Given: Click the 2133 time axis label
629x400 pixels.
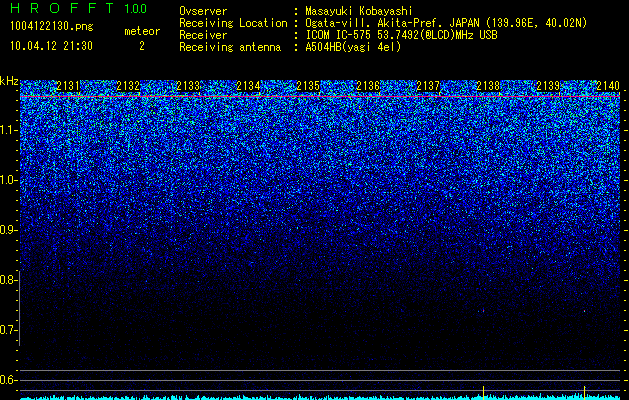Looking at the screenshot, I should 188,86.
